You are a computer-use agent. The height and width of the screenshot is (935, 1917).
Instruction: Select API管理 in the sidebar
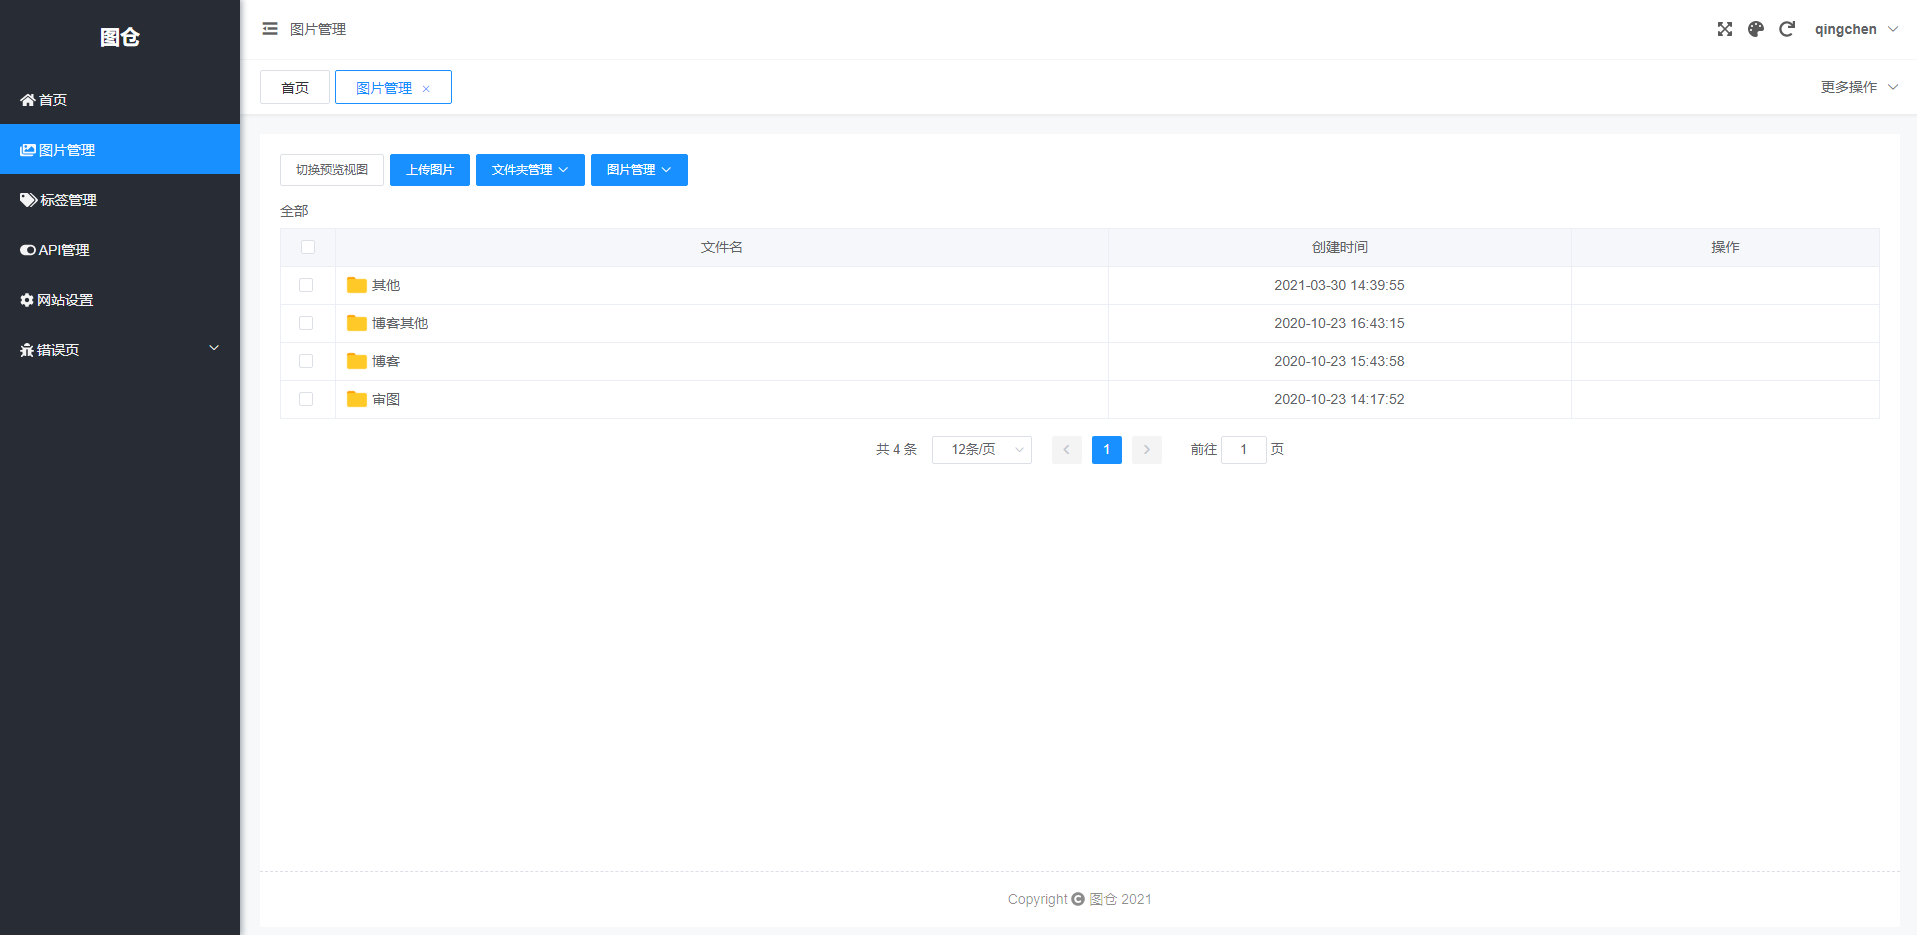[120, 249]
